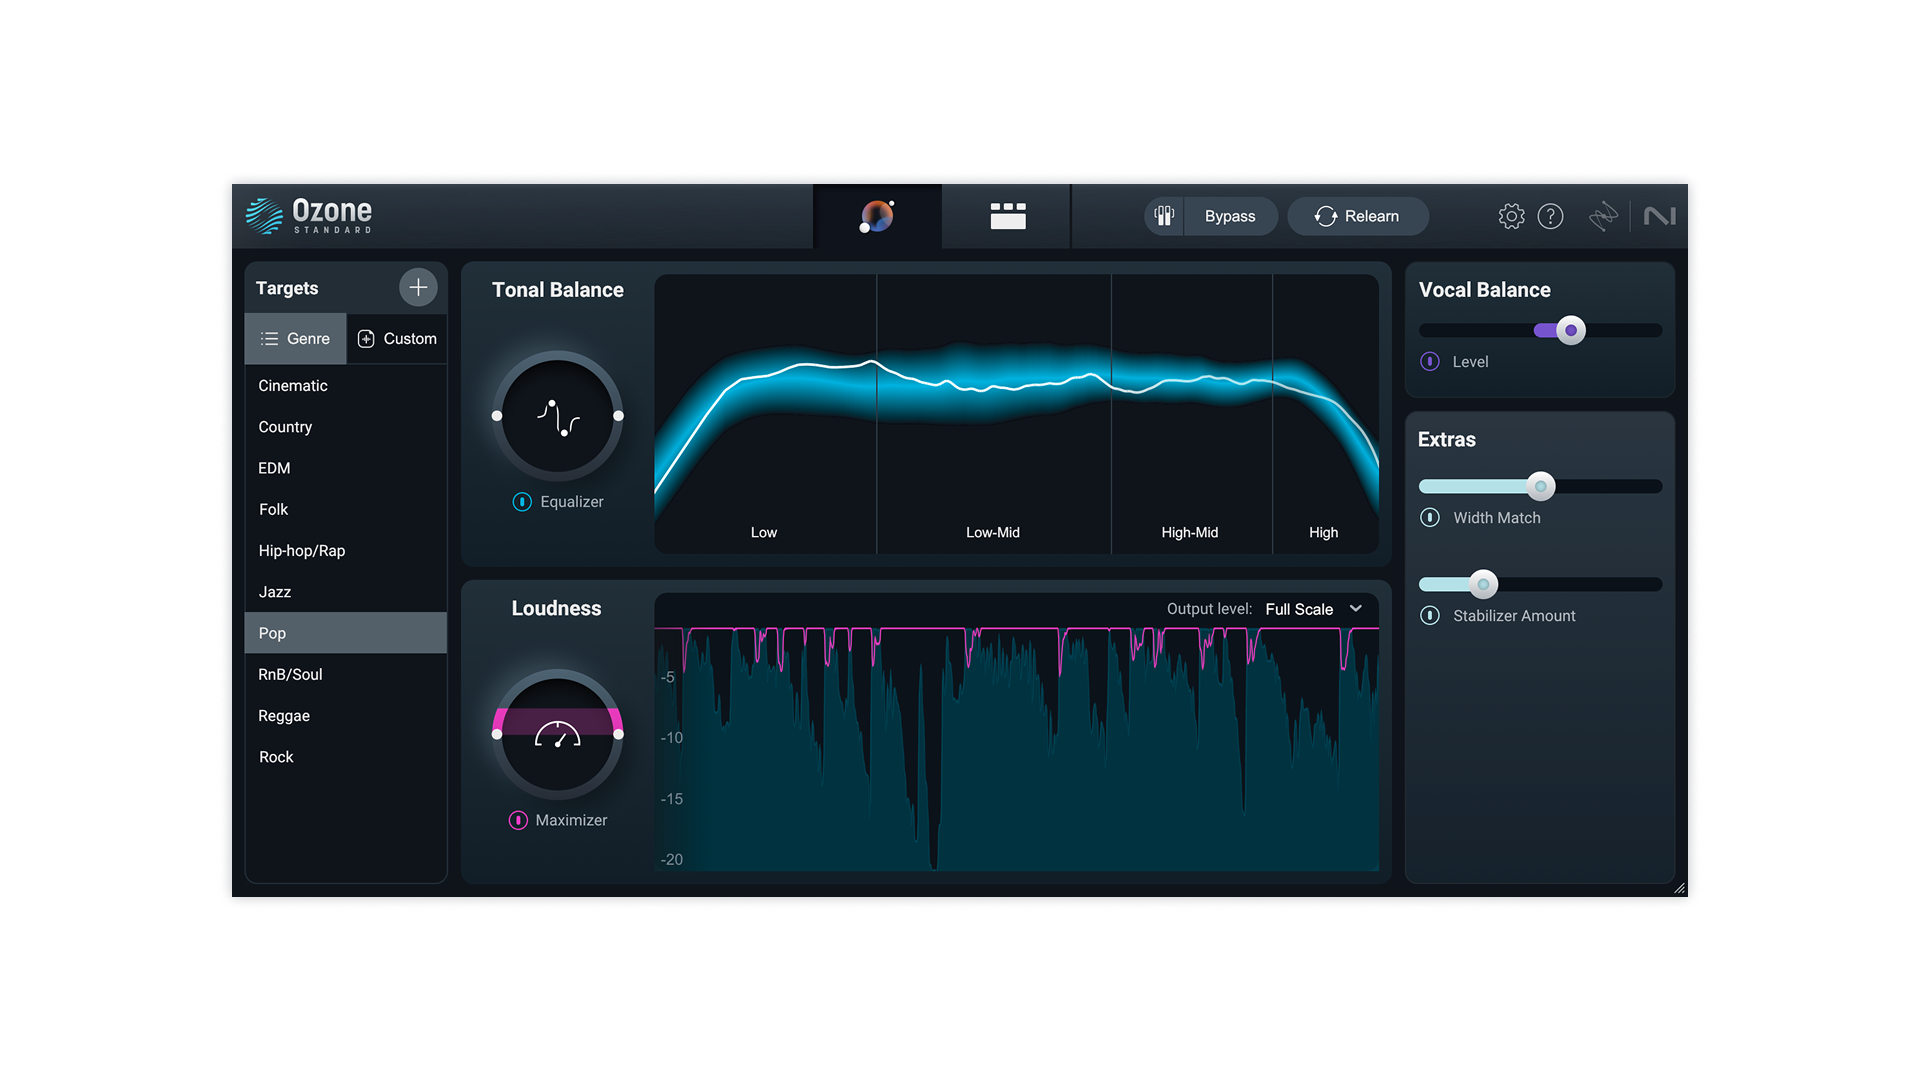This screenshot has height=1080, width=1920.
Task: Select the RnB/Soul genre target
Action: [345, 675]
